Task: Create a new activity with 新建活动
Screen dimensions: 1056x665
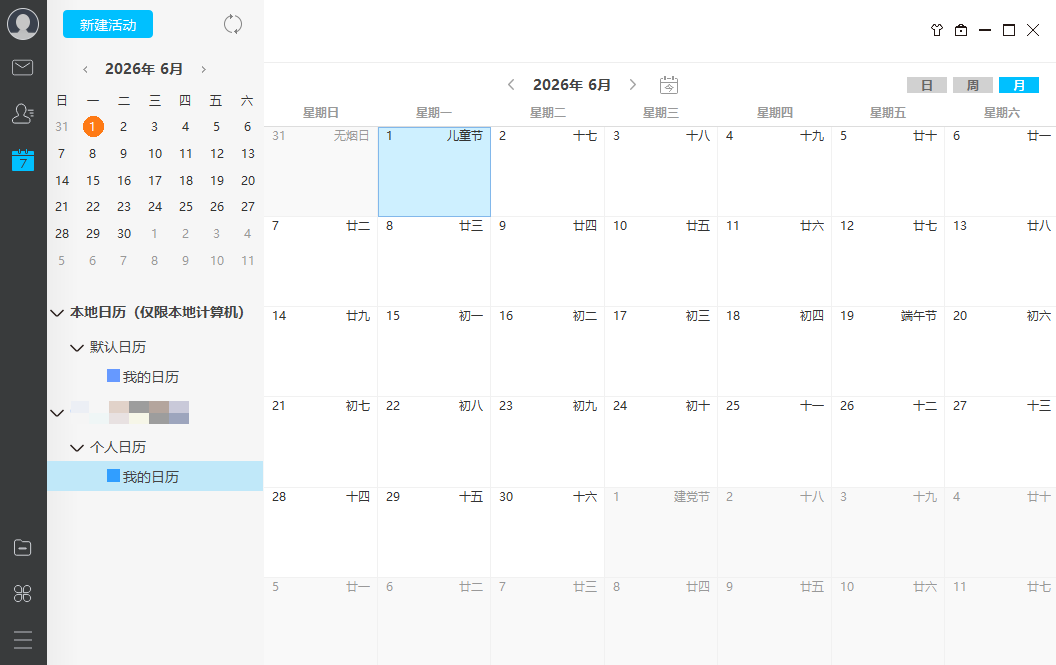Action: [x=108, y=24]
